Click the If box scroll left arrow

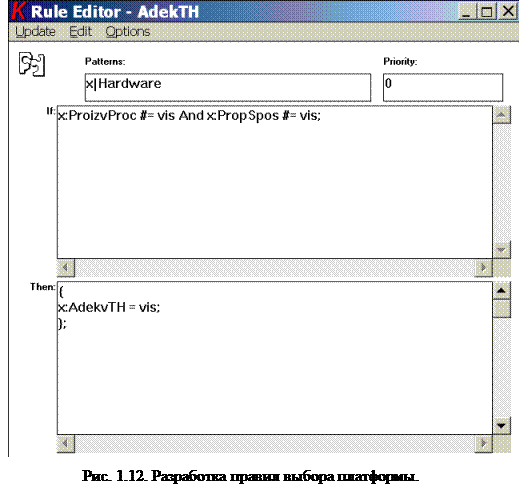click(66, 268)
